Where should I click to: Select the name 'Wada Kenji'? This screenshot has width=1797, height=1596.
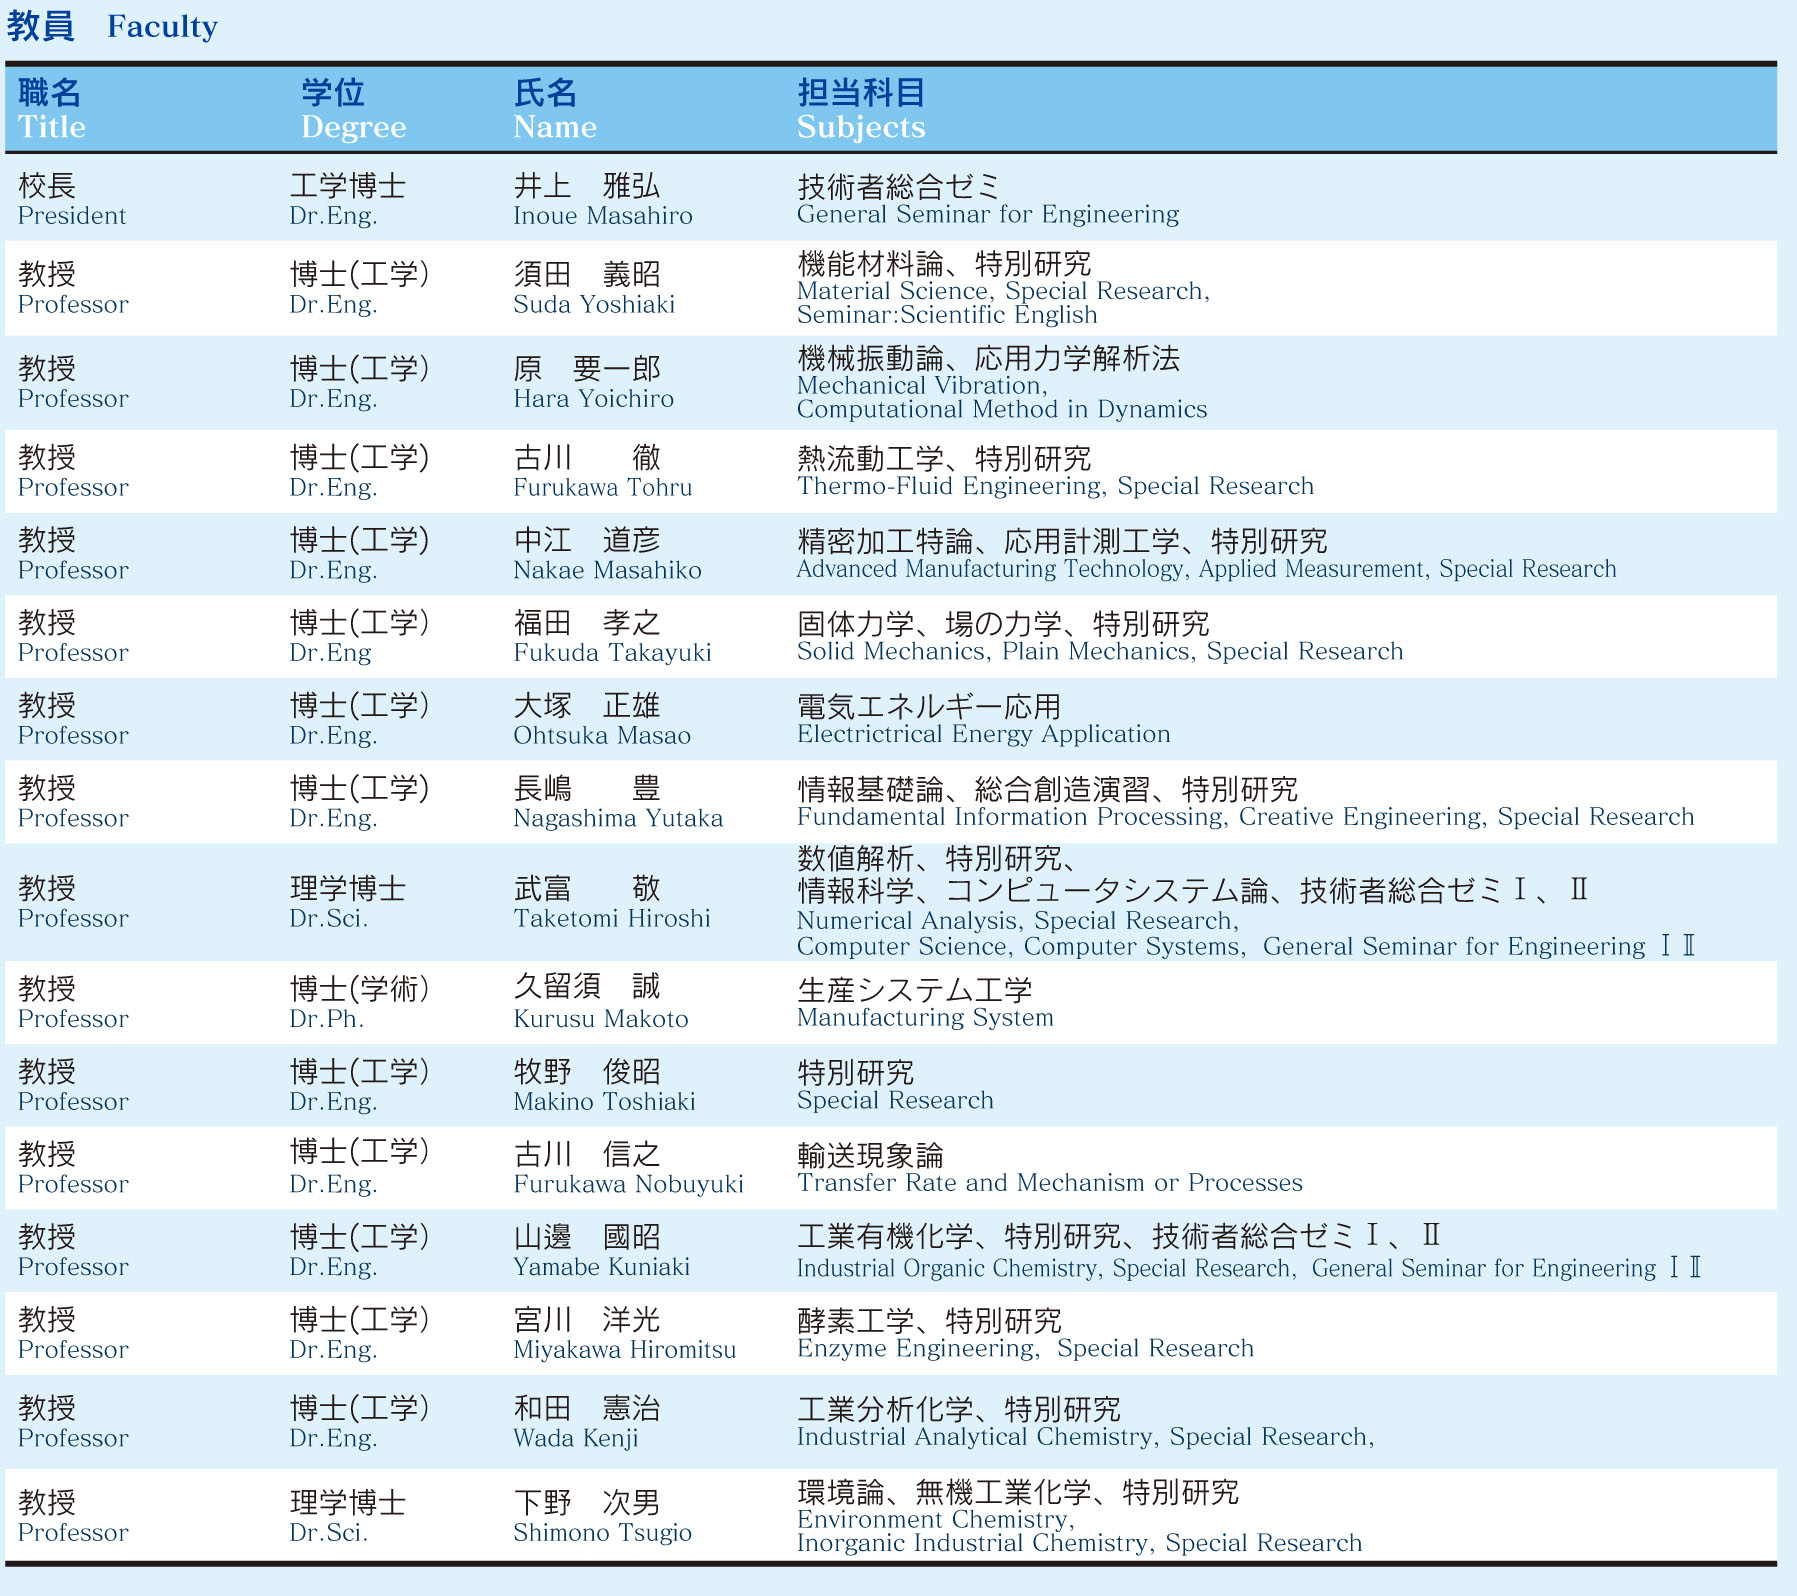(575, 1439)
